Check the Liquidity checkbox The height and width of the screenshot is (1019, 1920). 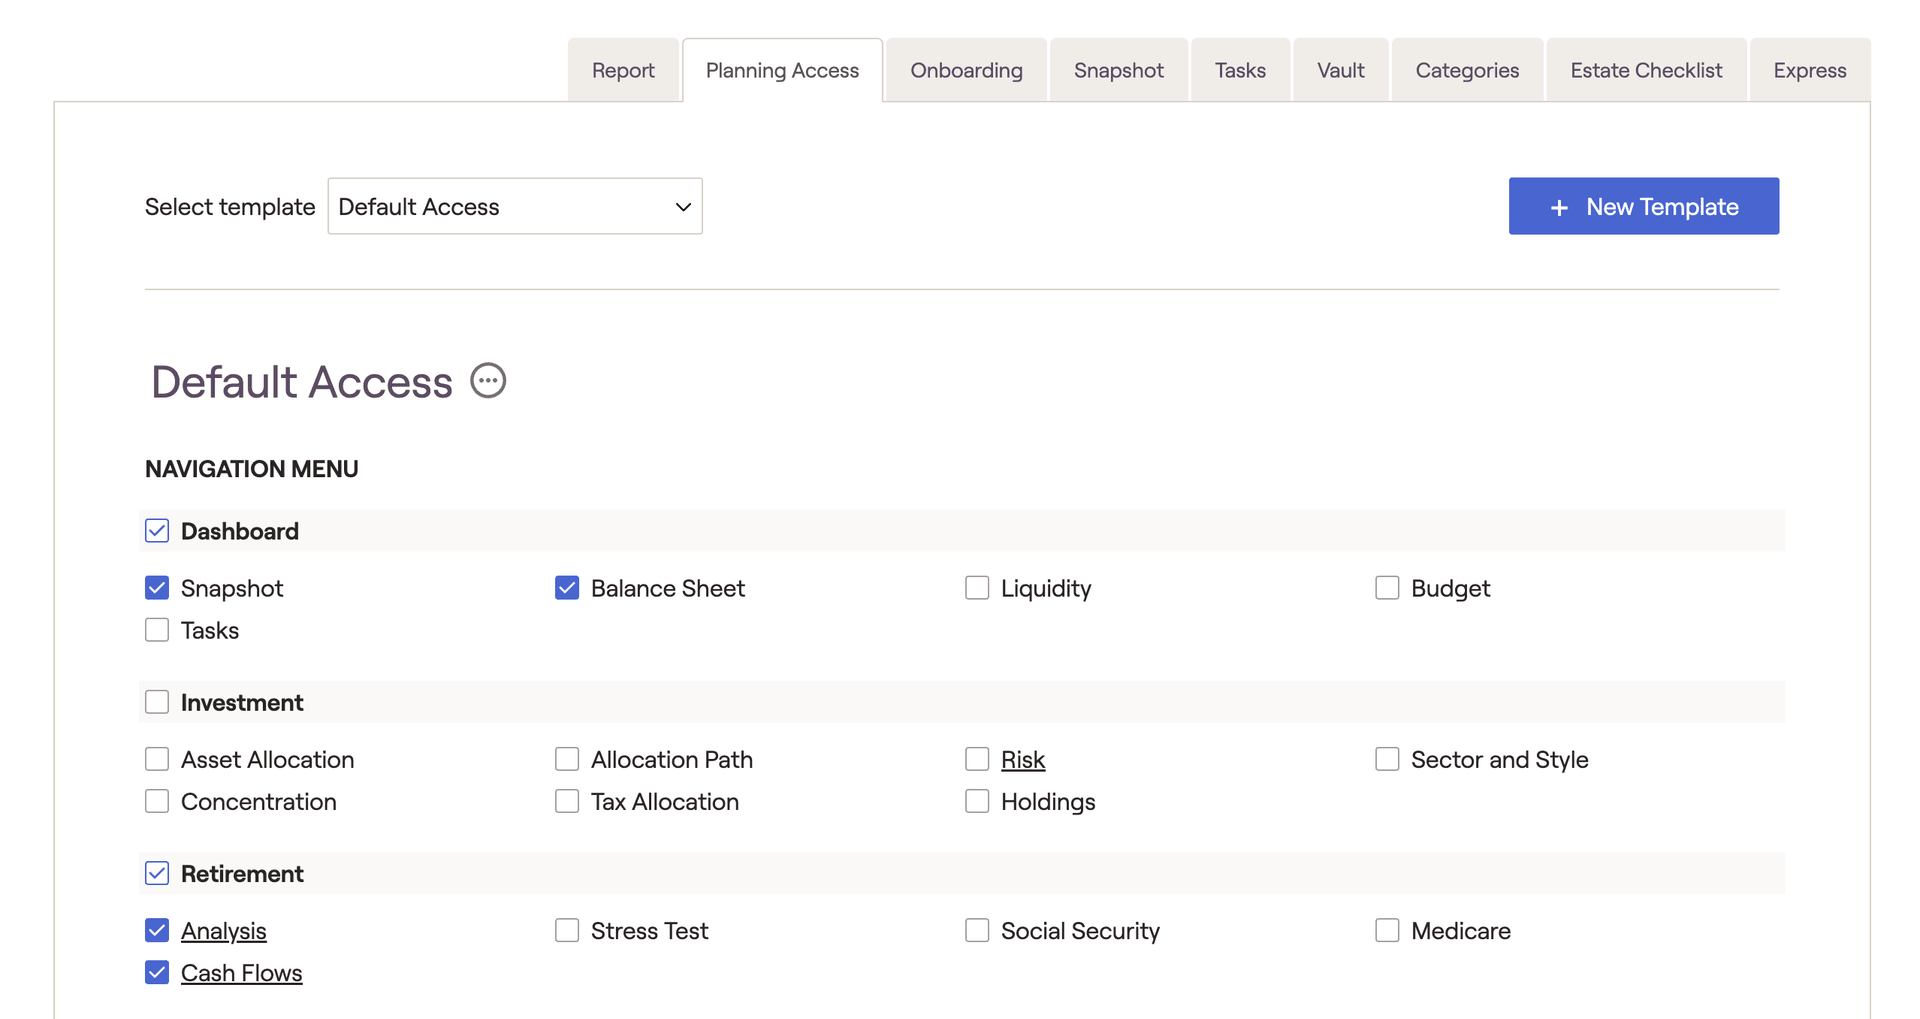coord(977,588)
